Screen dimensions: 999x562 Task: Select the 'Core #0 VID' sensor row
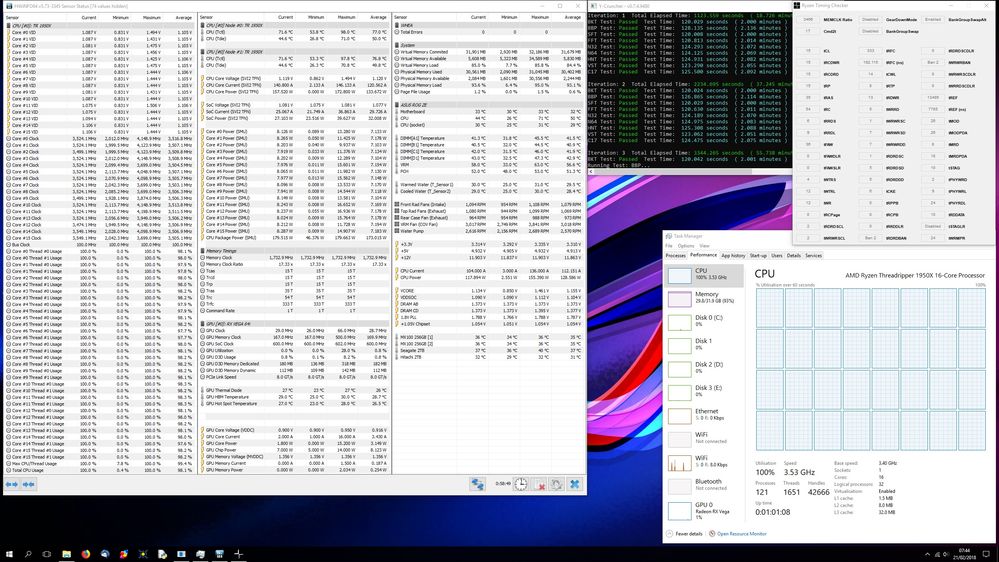[99, 32]
